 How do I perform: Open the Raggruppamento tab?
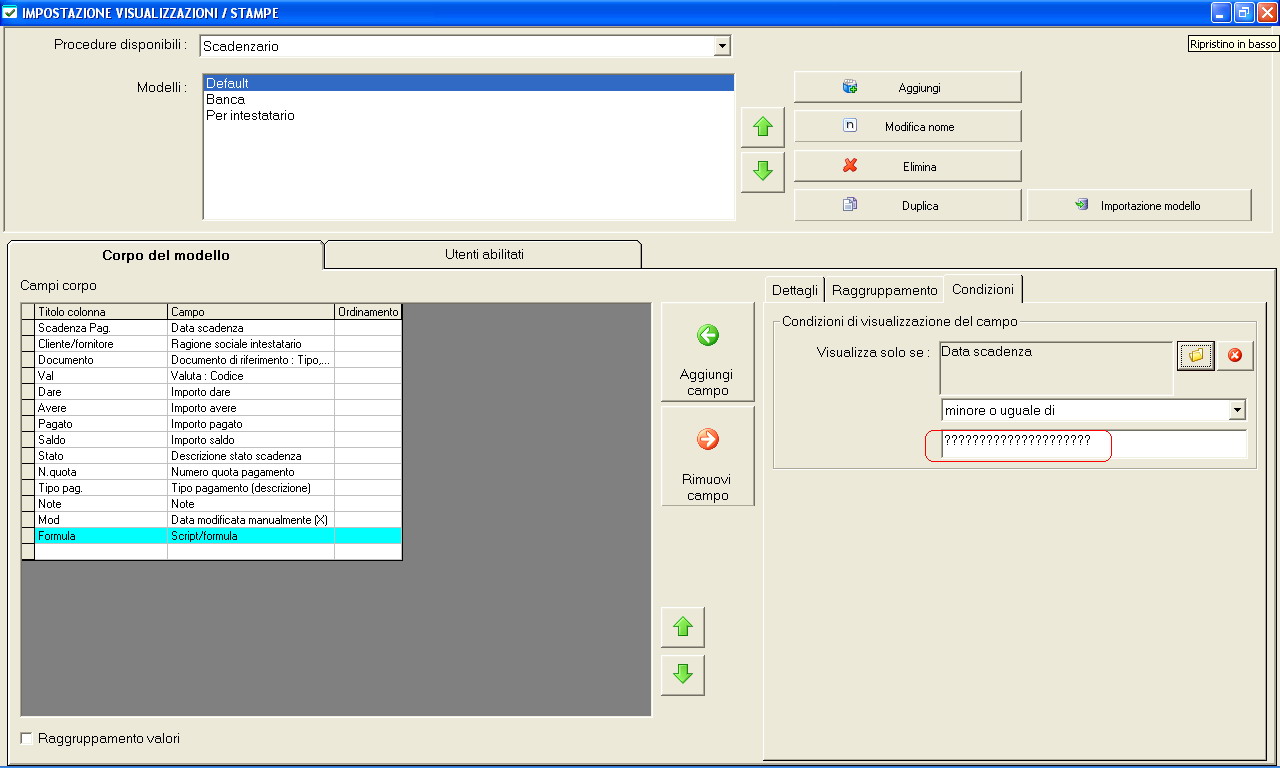pyautogui.click(x=885, y=290)
